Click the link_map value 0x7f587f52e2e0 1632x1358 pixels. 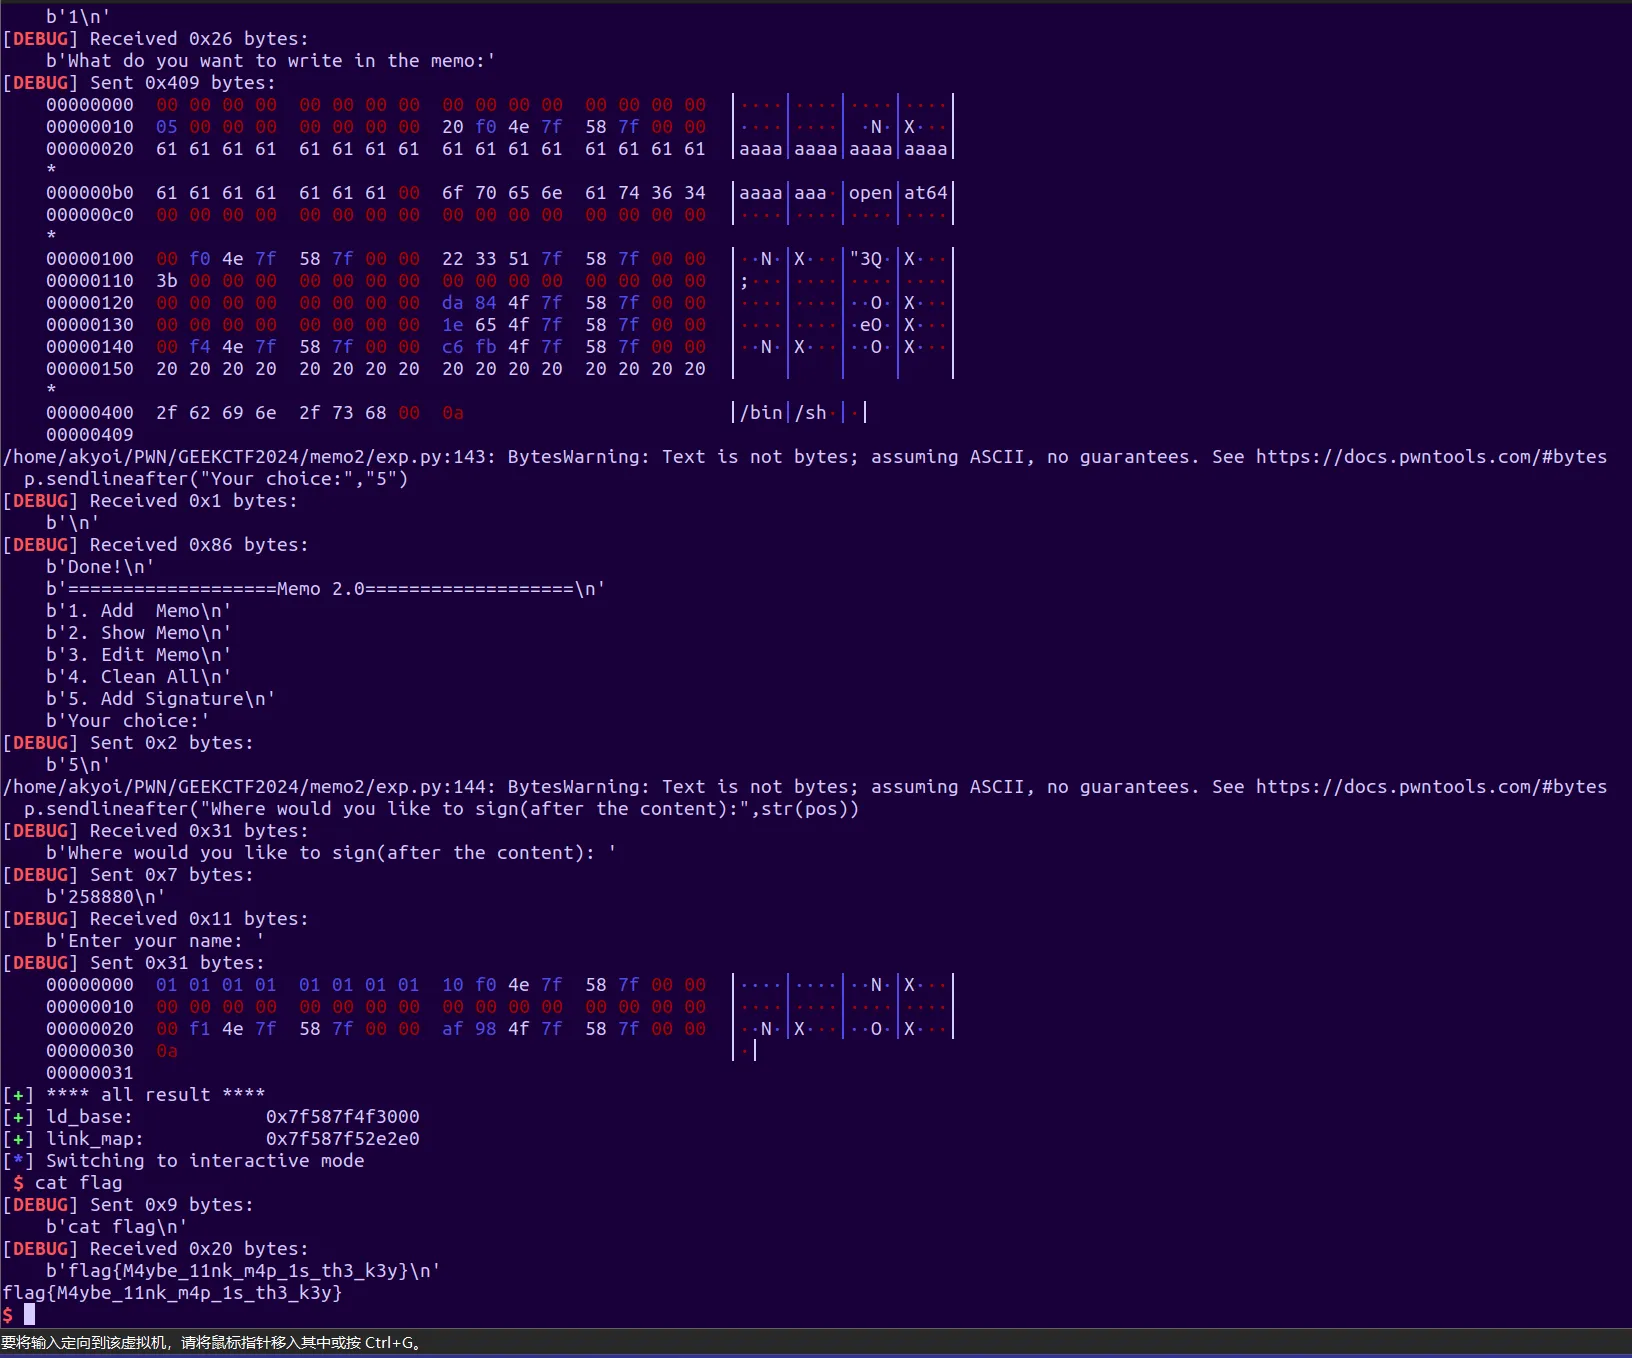343,1138
